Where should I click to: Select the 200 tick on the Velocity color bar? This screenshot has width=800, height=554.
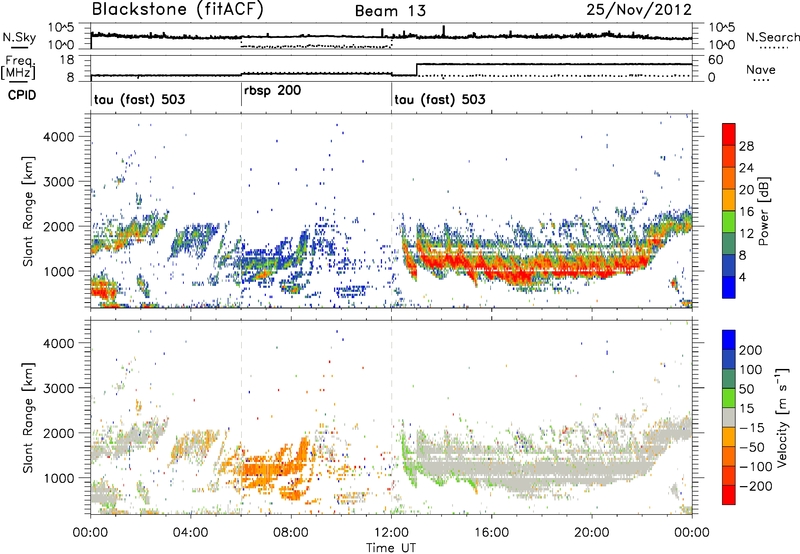point(751,350)
